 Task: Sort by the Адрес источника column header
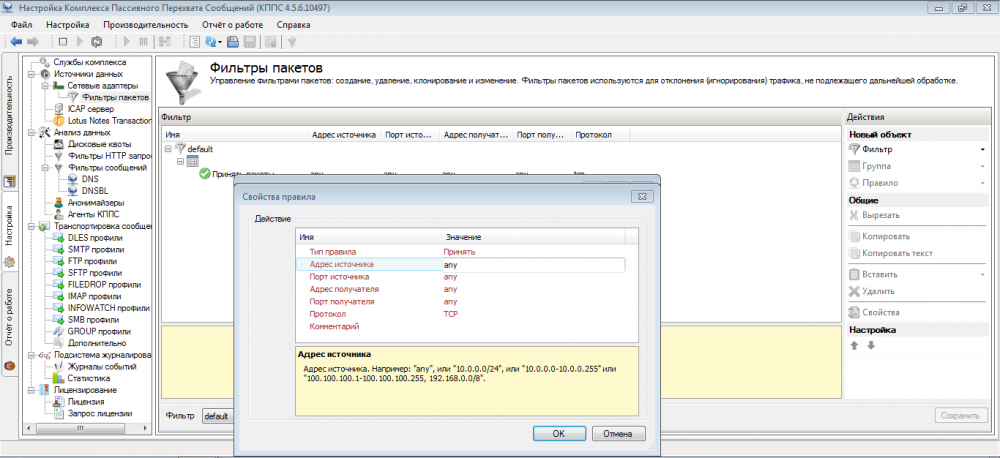pos(344,135)
